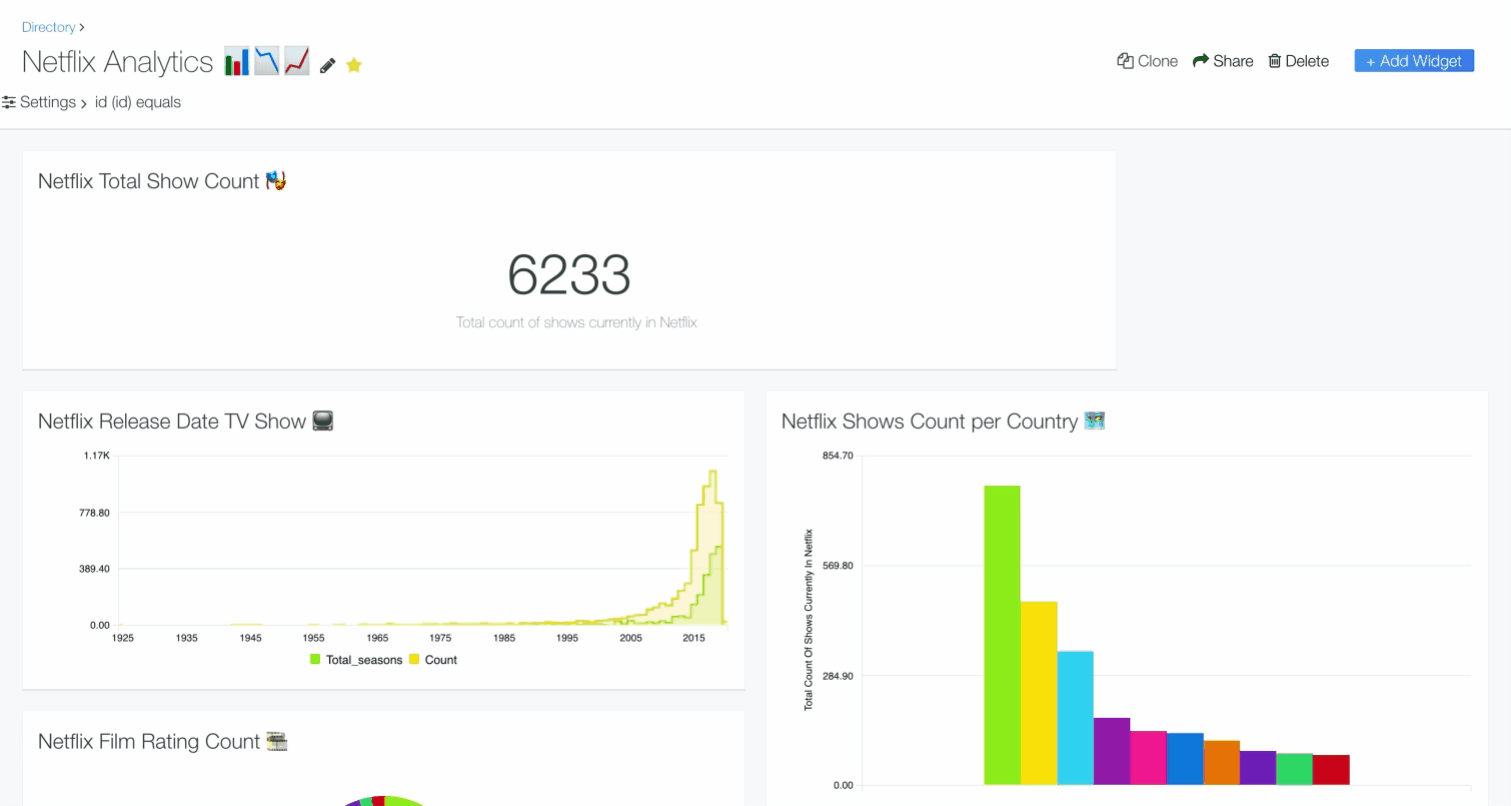This screenshot has height=806, width=1511.
Task: Click the 'id (id) equals' filter
Action: click(x=138, y=102)
